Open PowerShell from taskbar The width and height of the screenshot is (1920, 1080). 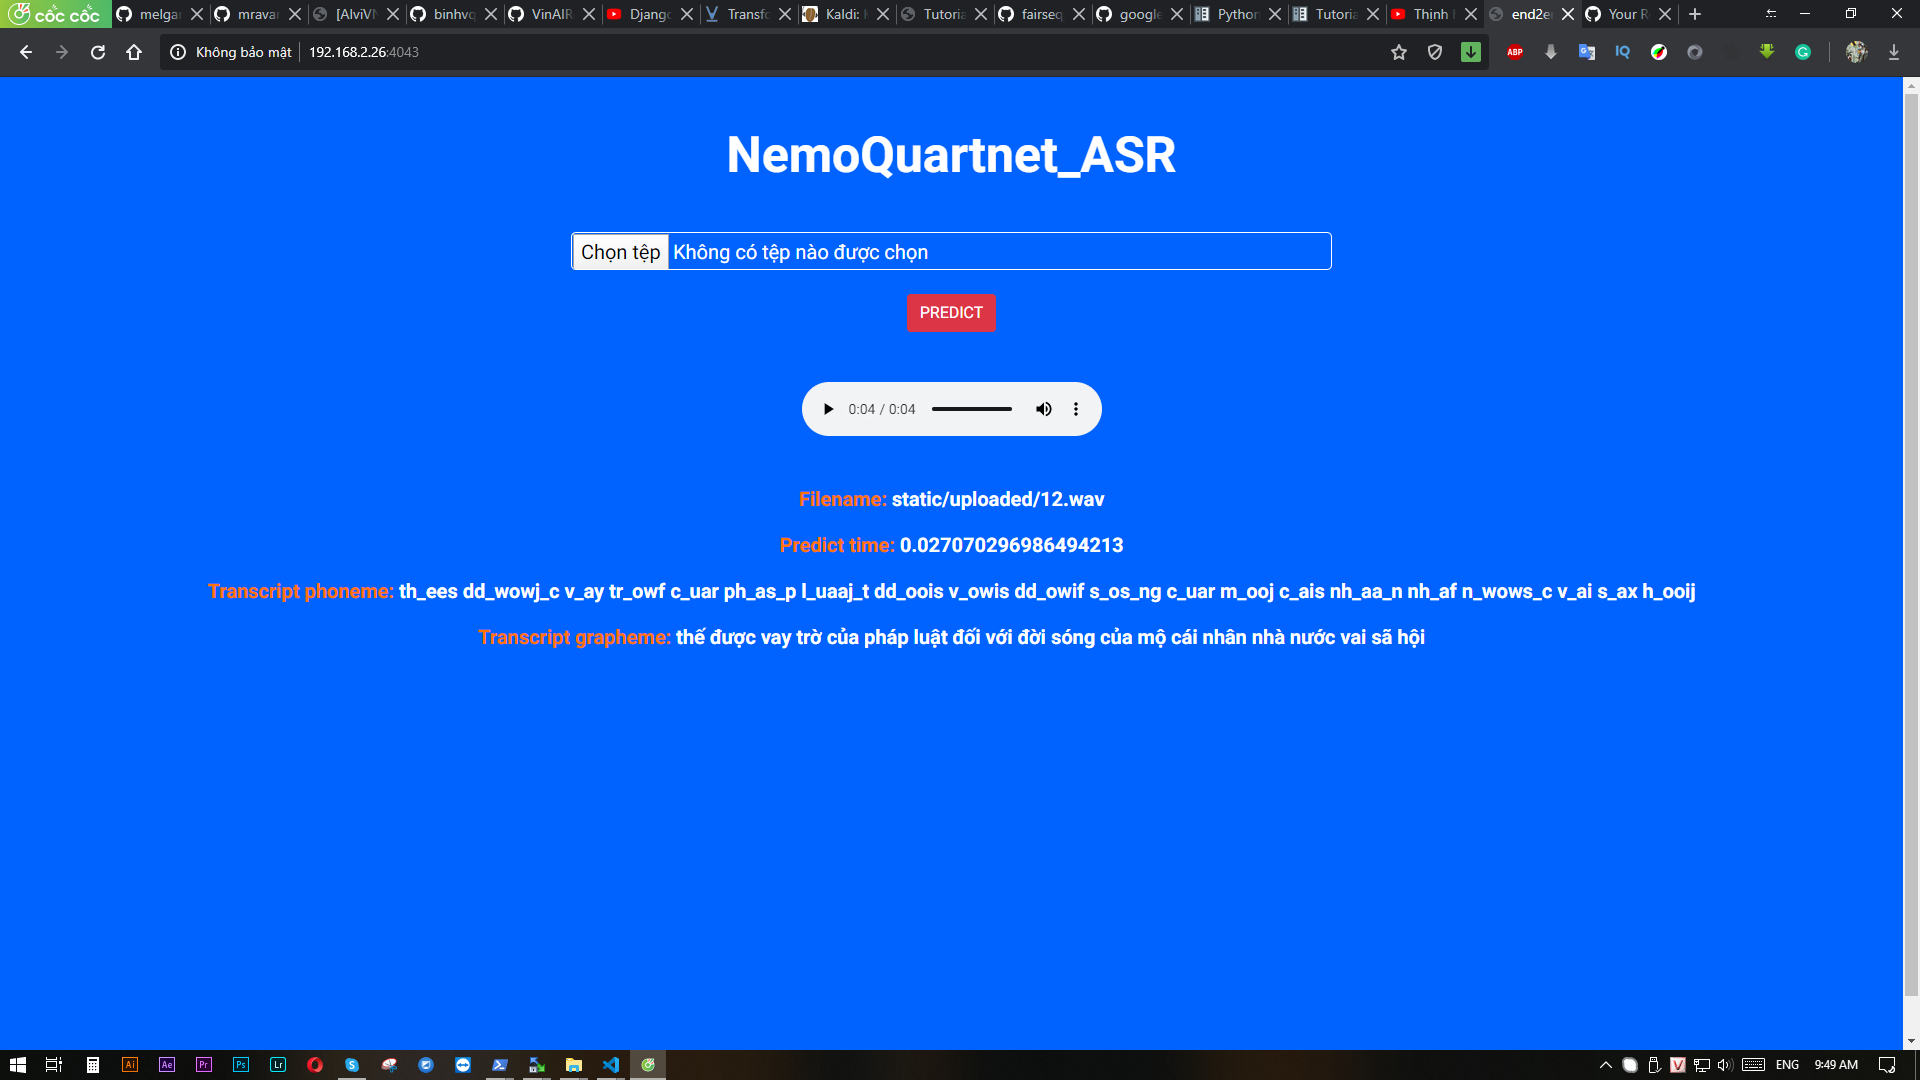tap(500, 1065)
